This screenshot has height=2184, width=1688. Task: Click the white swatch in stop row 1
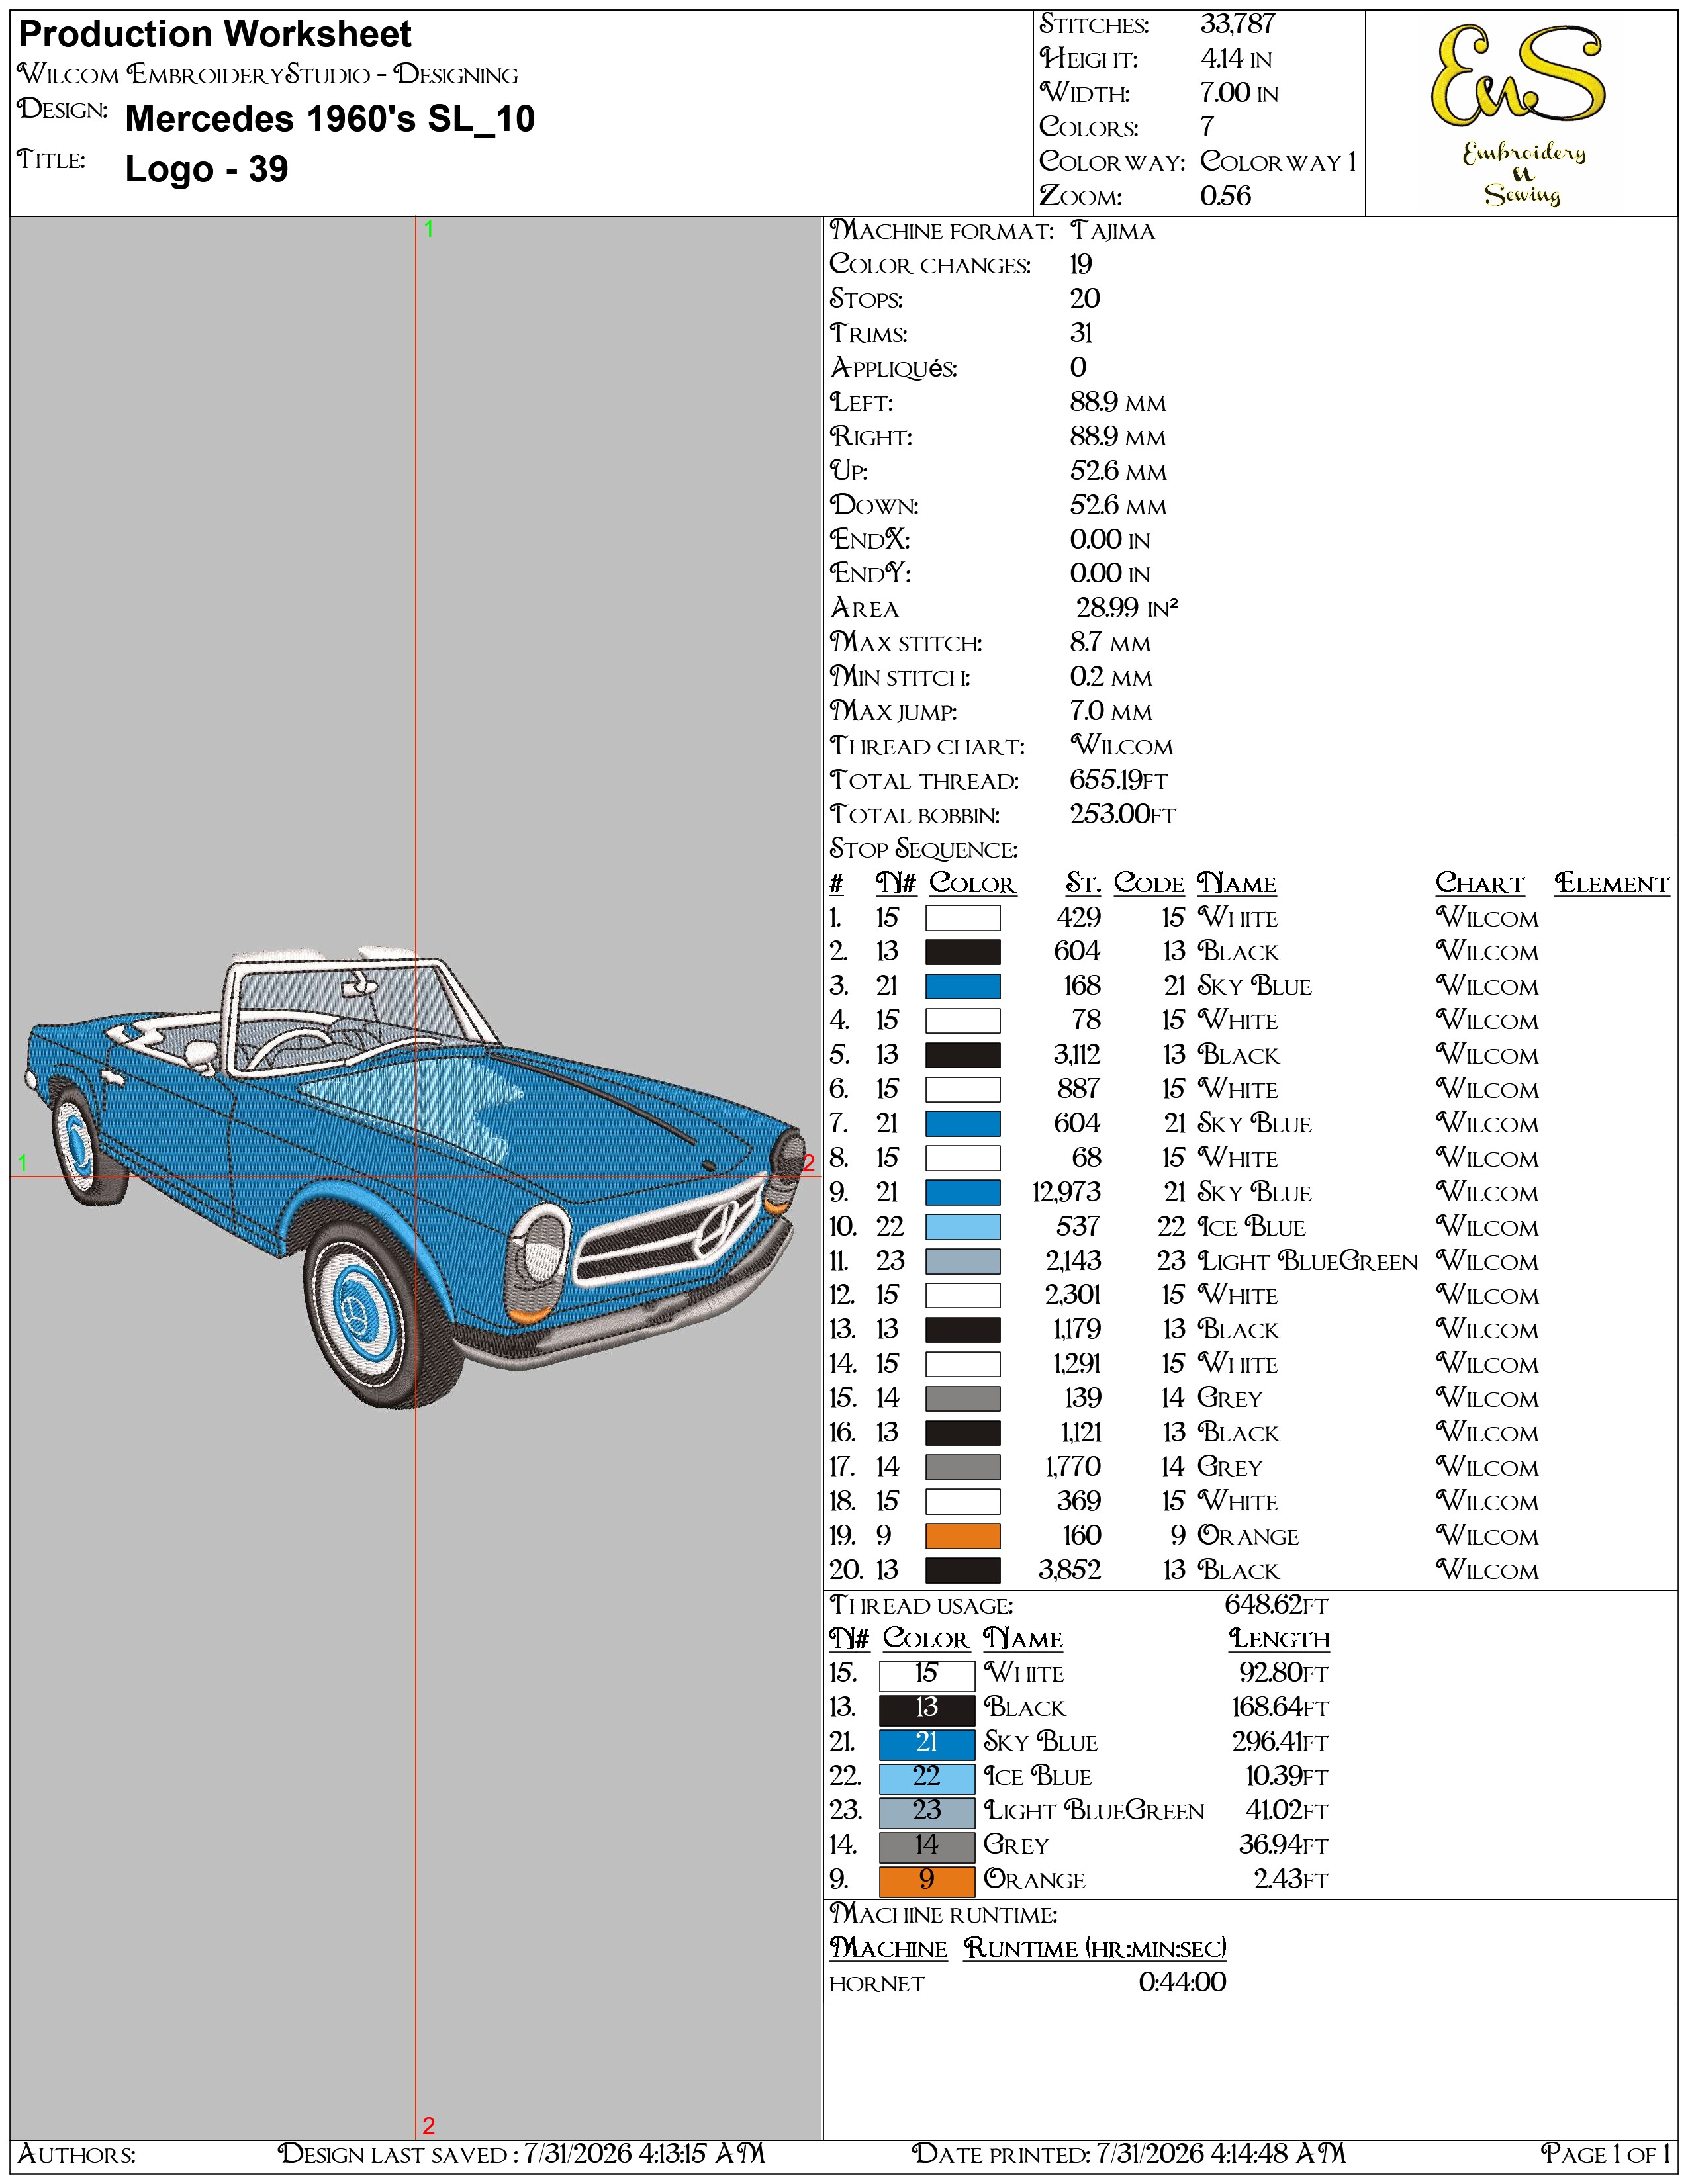[962, 918]
